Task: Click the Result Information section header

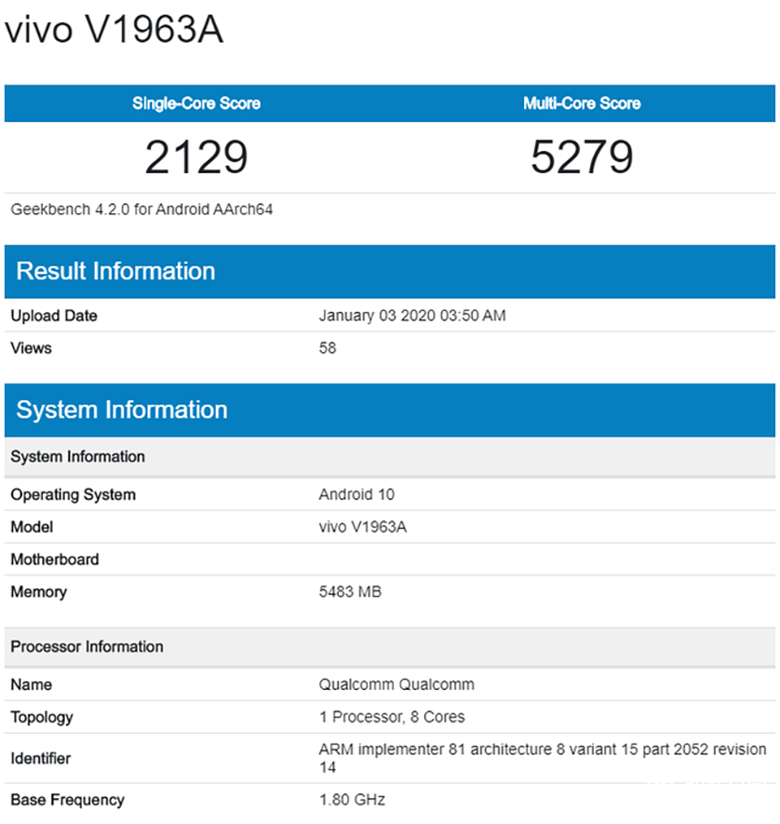Action: [116, 271]
